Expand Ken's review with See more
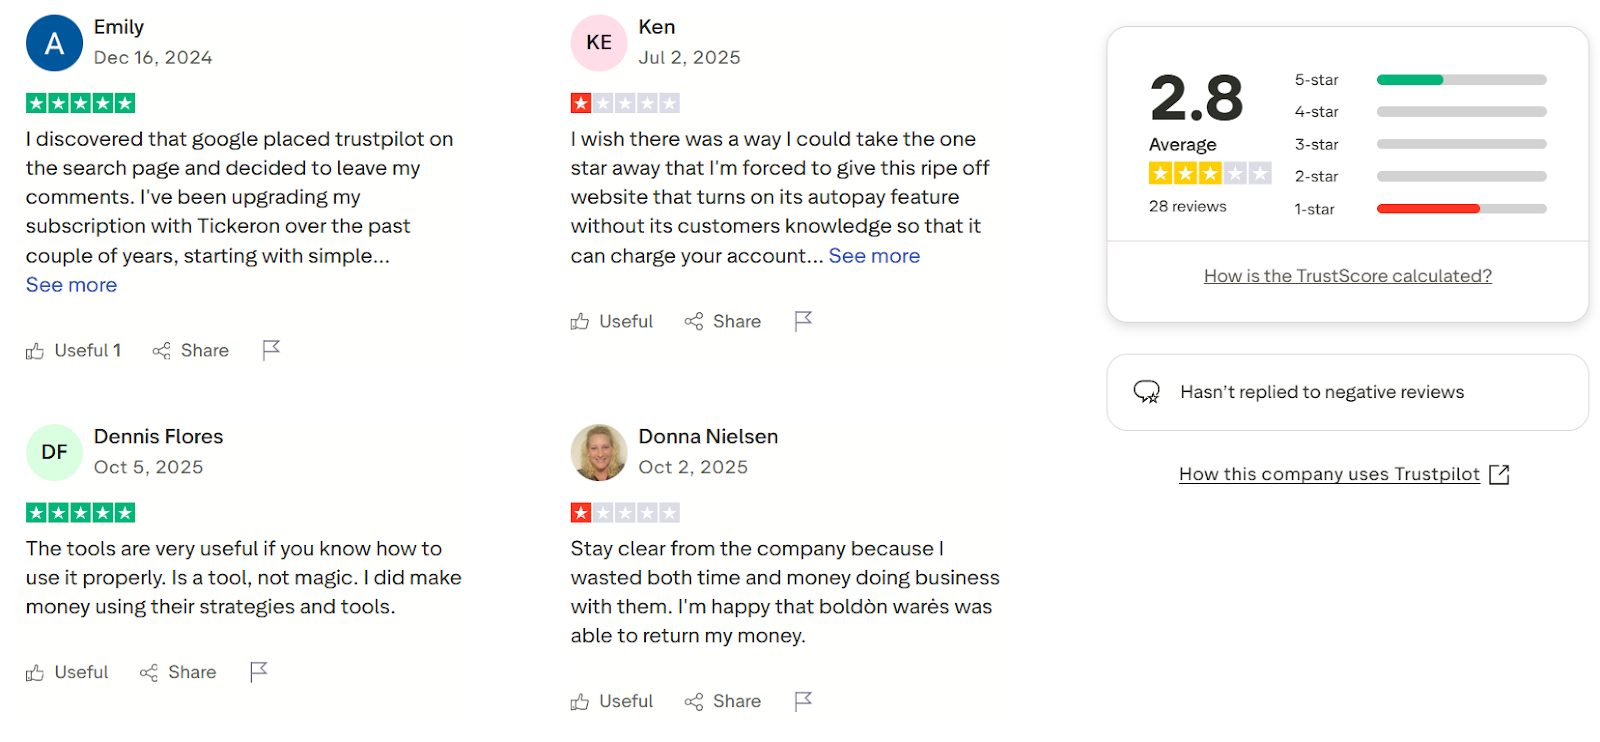Image resolution: width=1600 pixels, height=742 pixels. tap(874, 256)
